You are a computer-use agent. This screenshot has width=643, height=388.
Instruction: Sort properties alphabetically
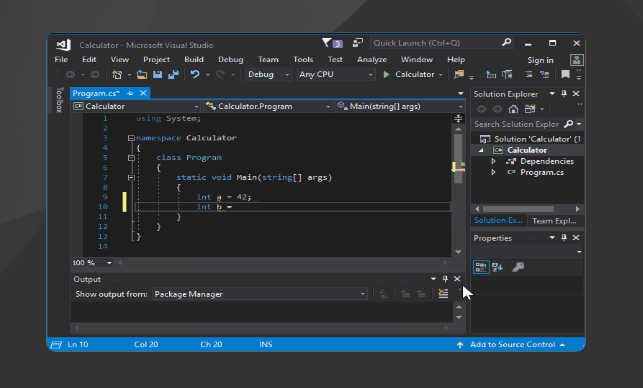coord(497,267)
